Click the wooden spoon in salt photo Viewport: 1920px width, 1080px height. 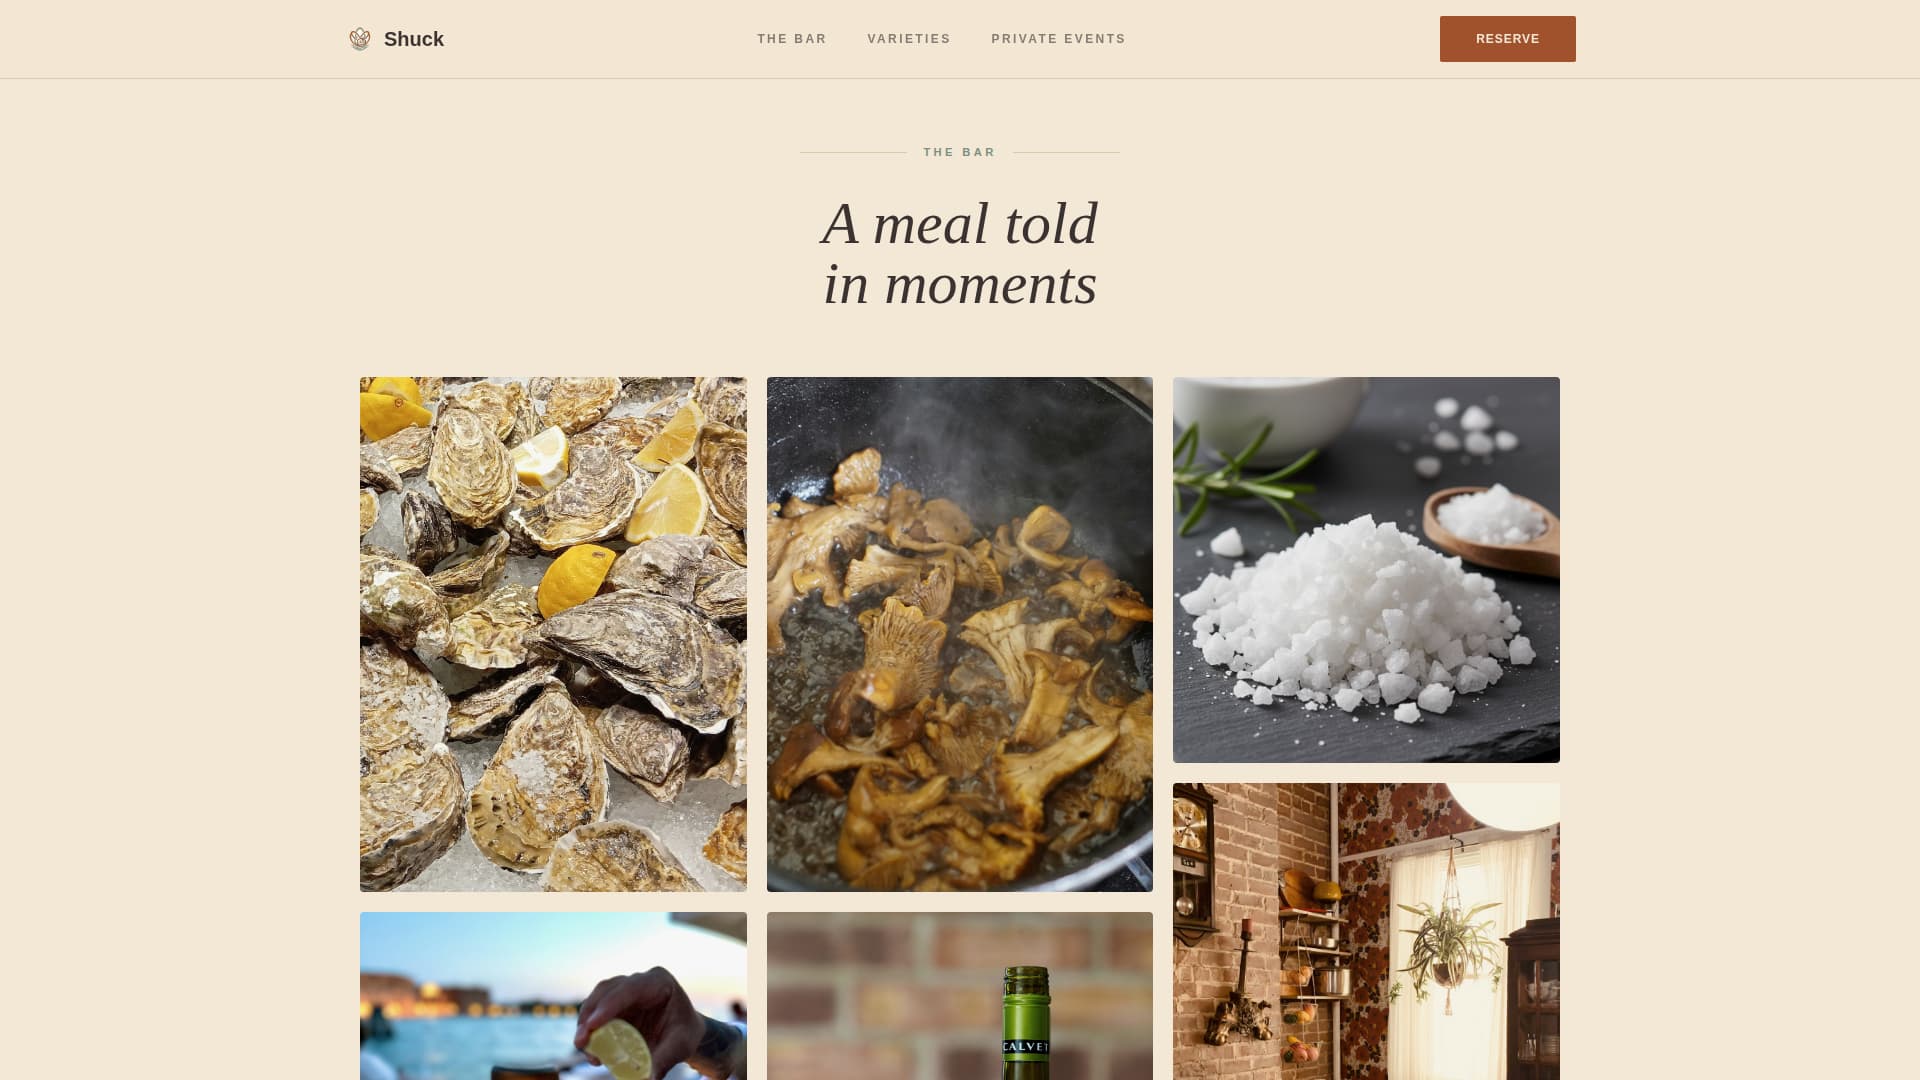coord(1492,530)
